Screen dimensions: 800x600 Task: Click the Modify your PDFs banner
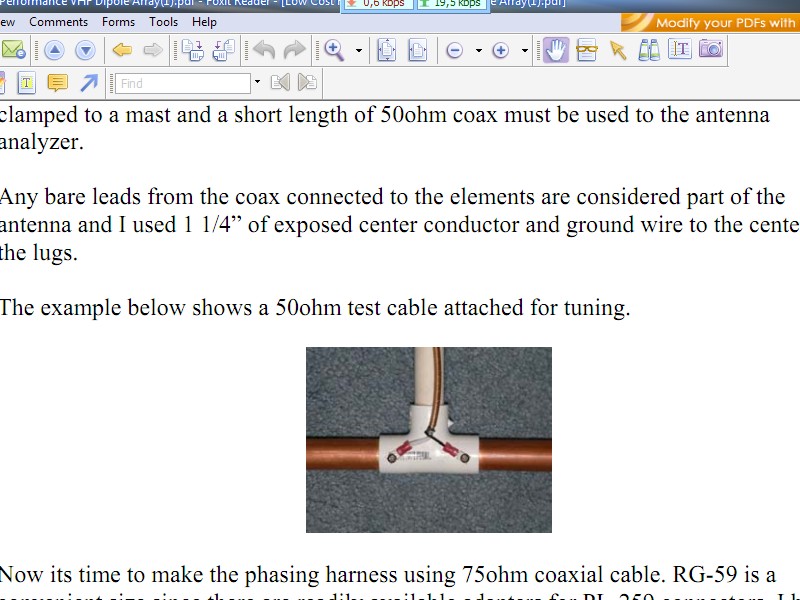point(710,22)
